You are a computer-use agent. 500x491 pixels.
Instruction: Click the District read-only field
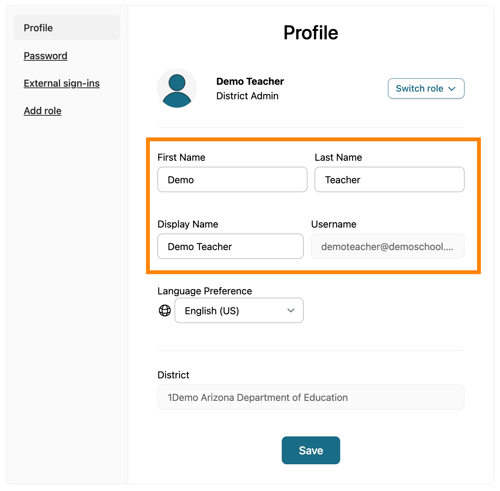click(x=311, y=397)
